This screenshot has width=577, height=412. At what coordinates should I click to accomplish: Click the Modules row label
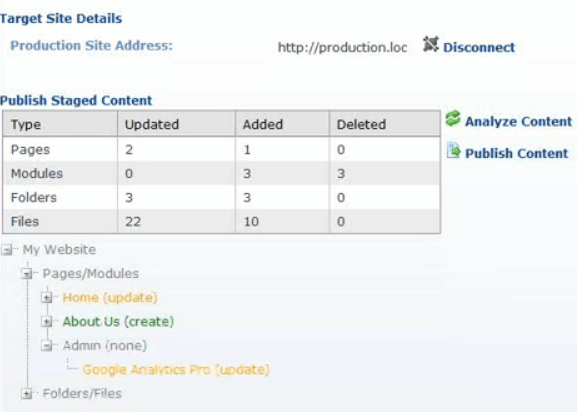[x=37, y=173]
